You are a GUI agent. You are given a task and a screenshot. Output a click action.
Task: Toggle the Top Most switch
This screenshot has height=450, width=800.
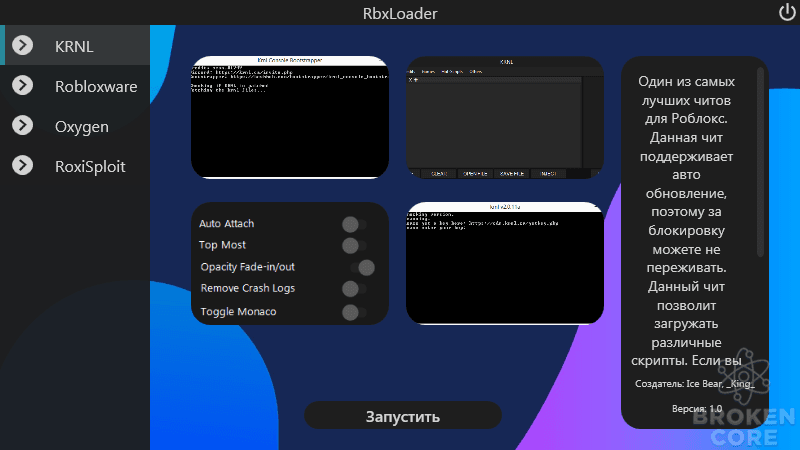[x=355, y=245]
